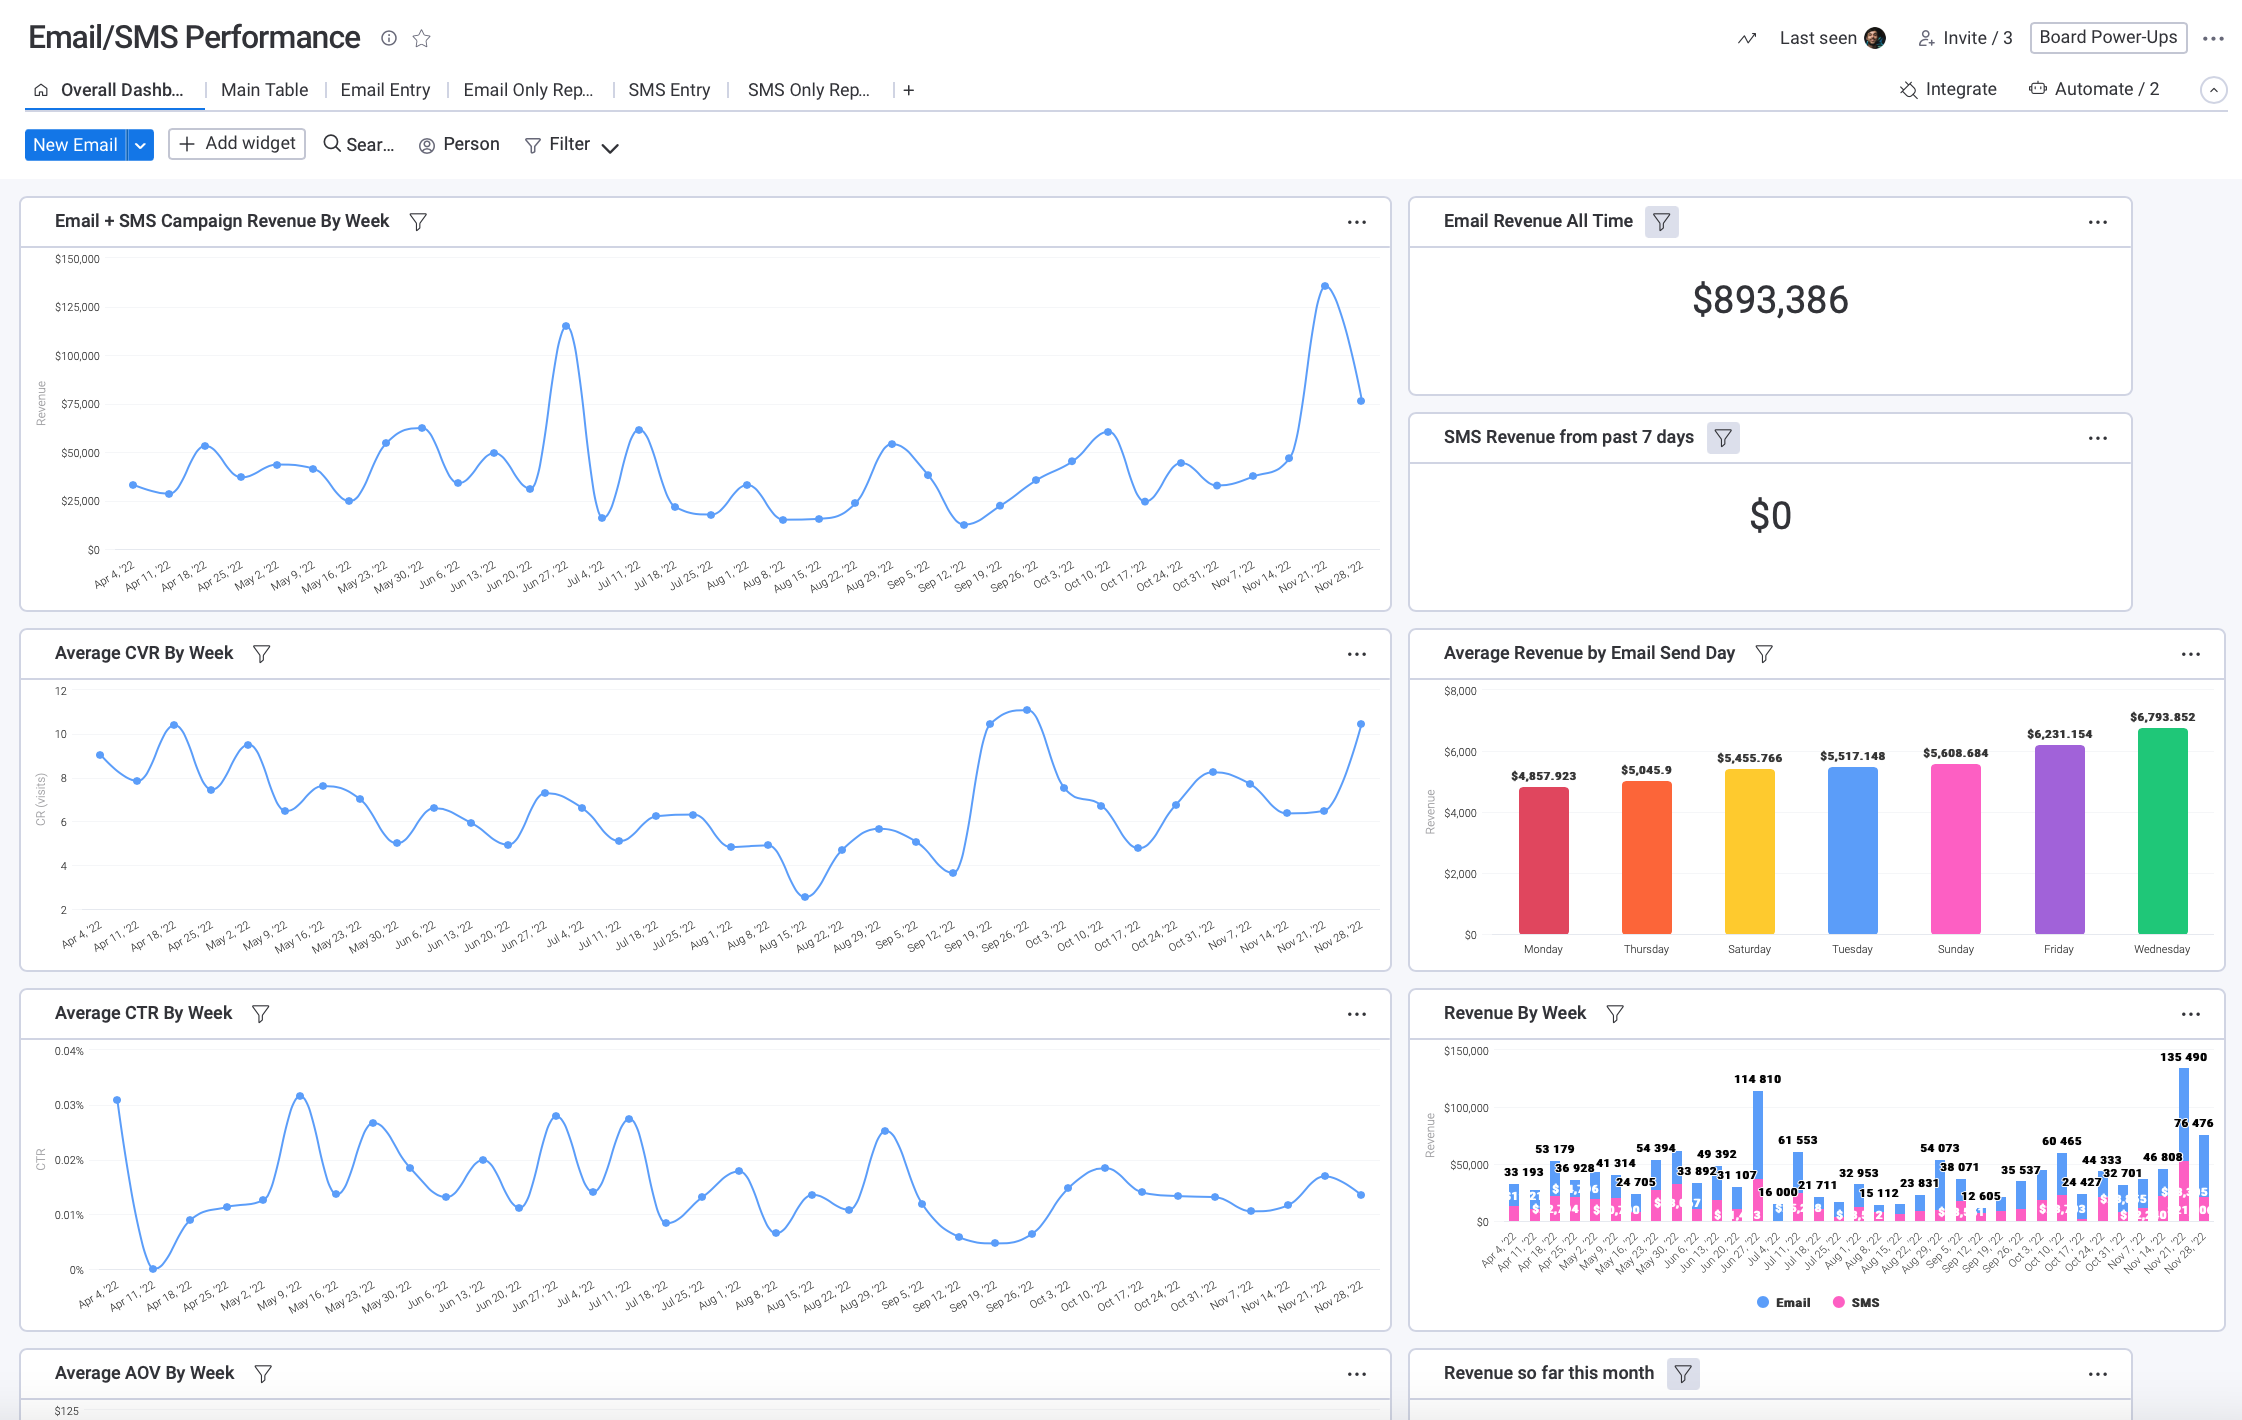
Task: Open board info icon next to title
Action: pos(389,38)
